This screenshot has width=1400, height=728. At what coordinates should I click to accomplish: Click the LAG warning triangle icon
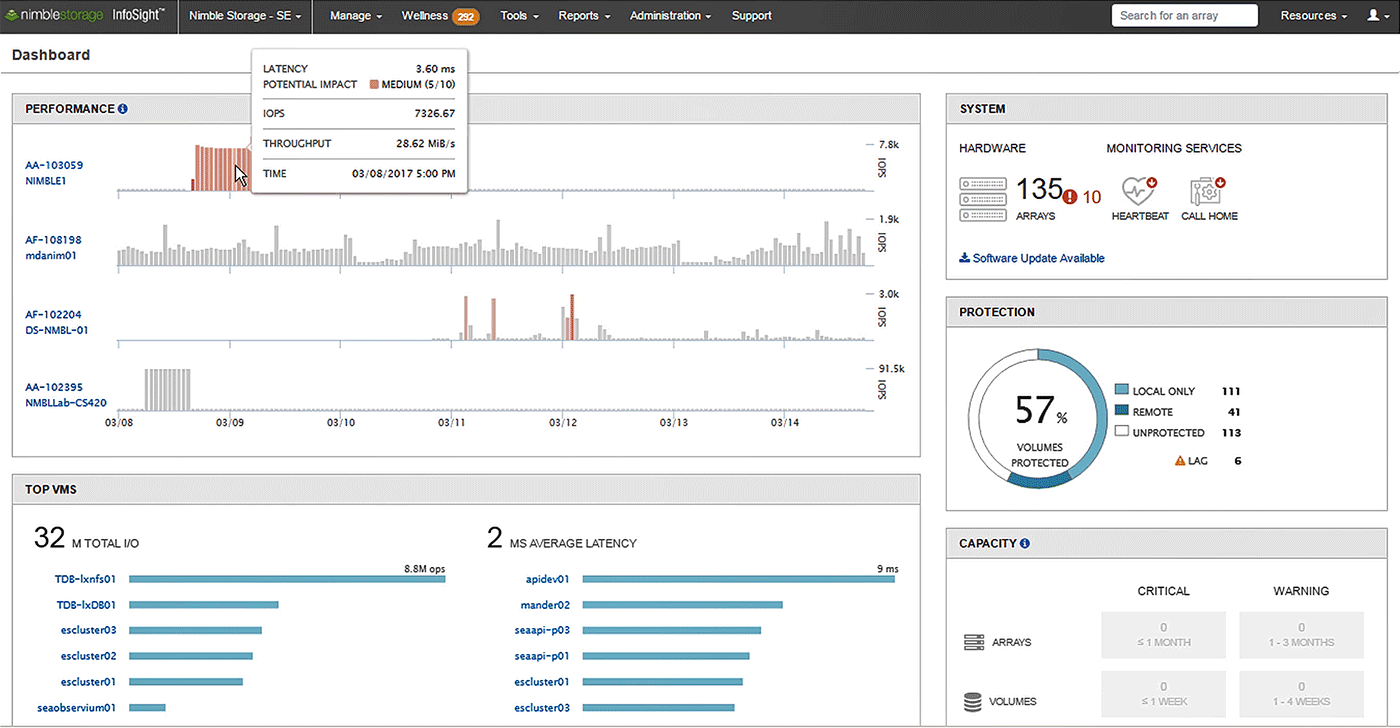tap(1180, 461)
